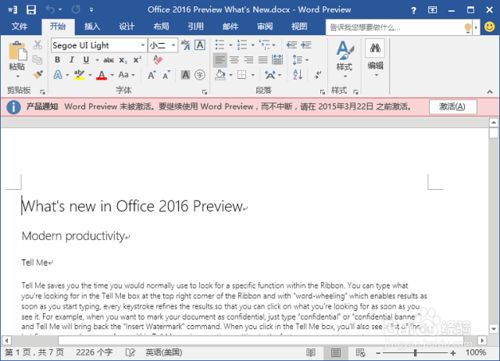Apply red font color
The image size is (500, 361).
coord(102,75)
